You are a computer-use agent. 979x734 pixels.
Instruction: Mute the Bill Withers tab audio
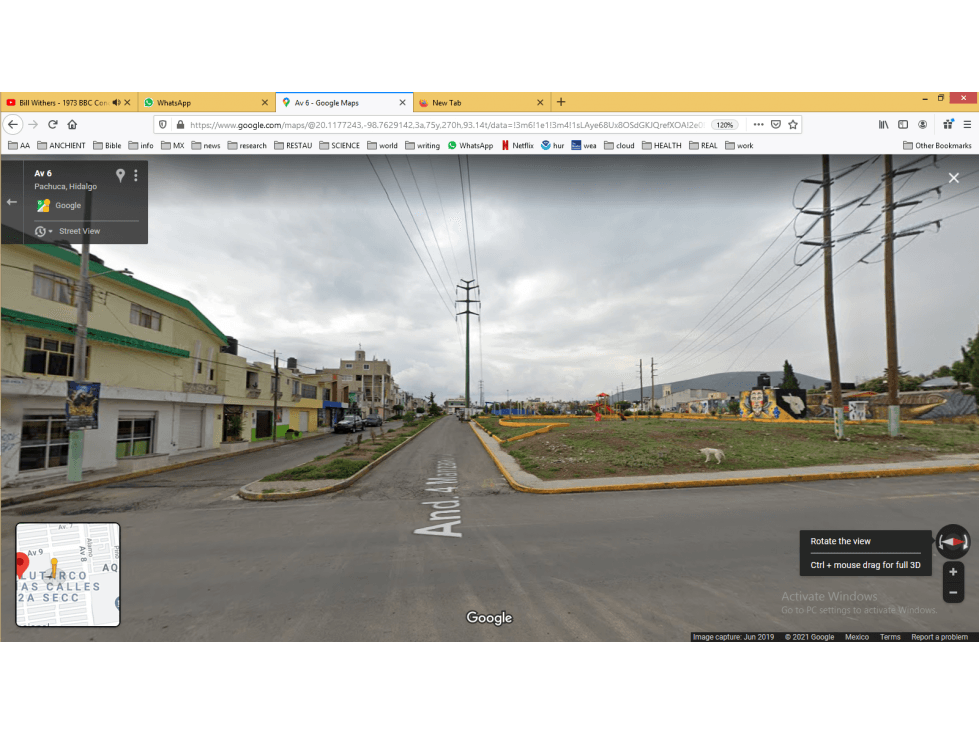[x=116, y=102]
